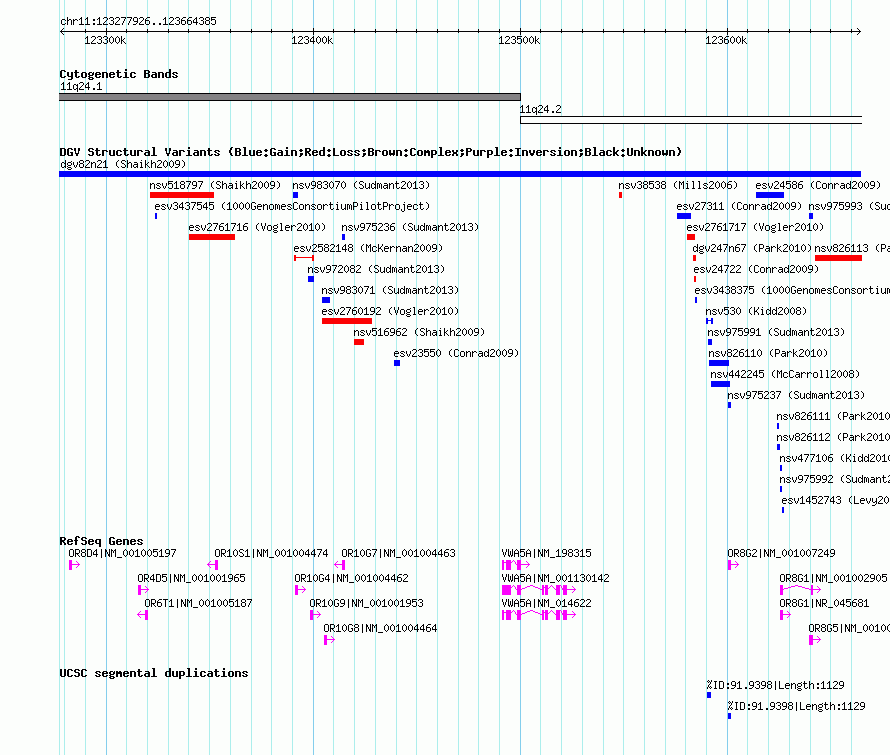Open the nsv975237 (Sudmant2013) label
Viewport: 890px width, 755px height.
(796, 395)
